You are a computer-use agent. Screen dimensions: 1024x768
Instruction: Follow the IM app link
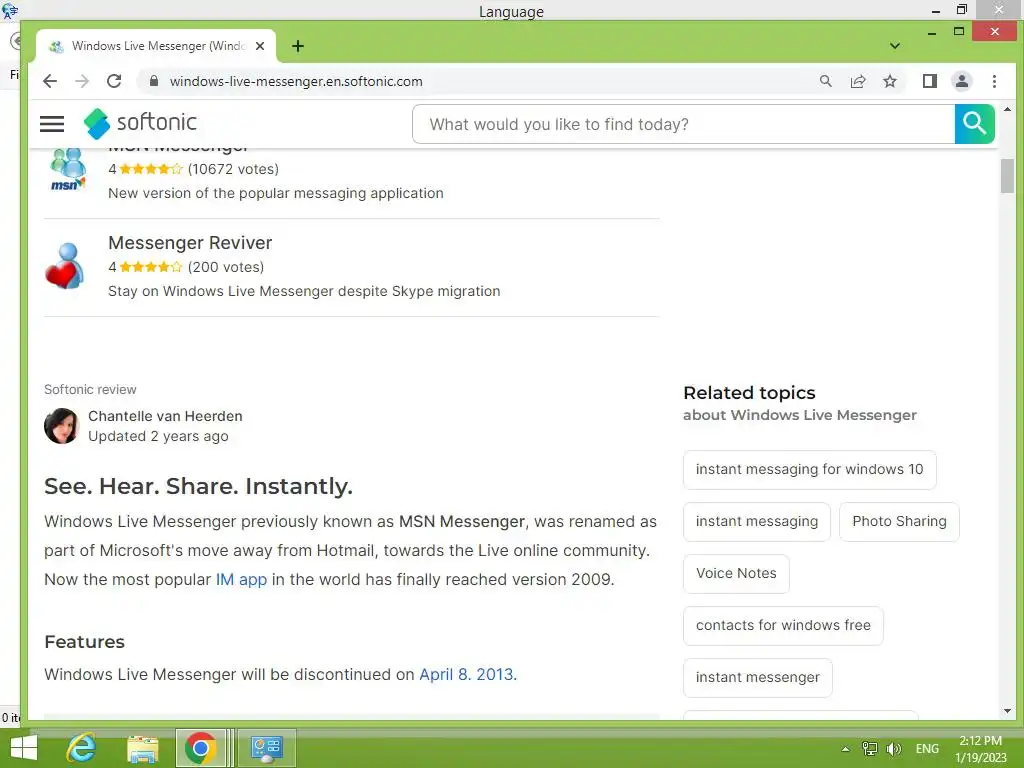tap(242, 579)
